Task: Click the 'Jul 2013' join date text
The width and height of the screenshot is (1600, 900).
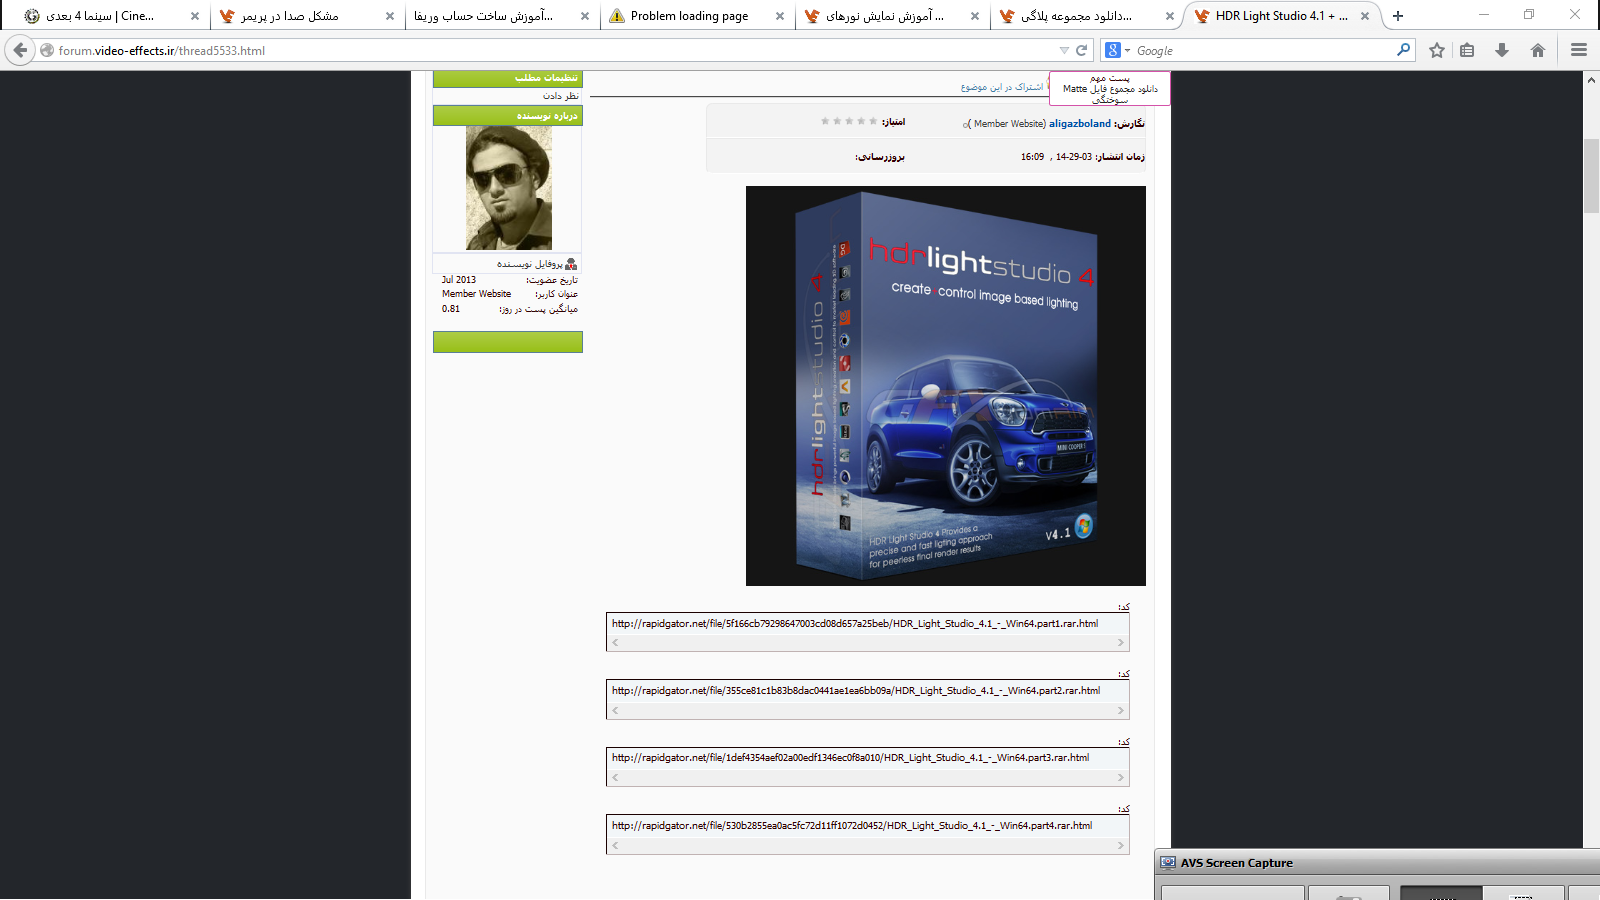Action: pyautogui.click(x=459, y=280)
